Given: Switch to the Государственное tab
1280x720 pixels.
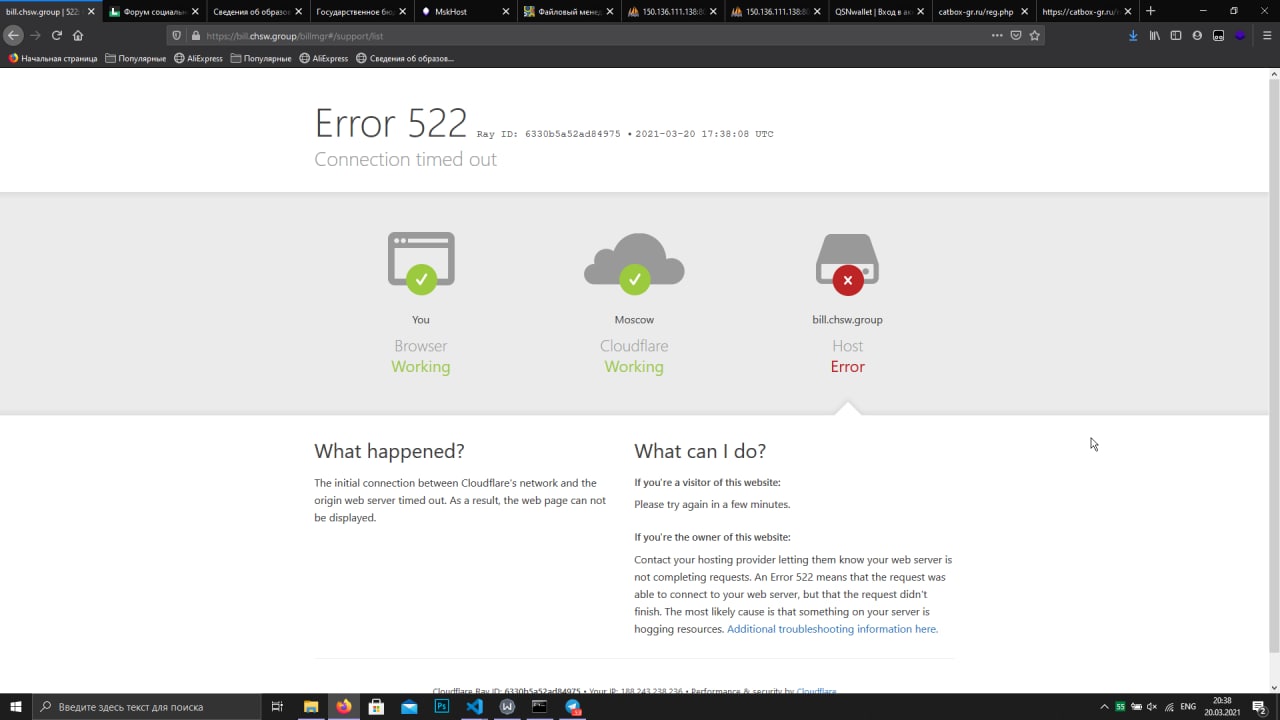Looking at the screenshot, I should pos(360,12).
